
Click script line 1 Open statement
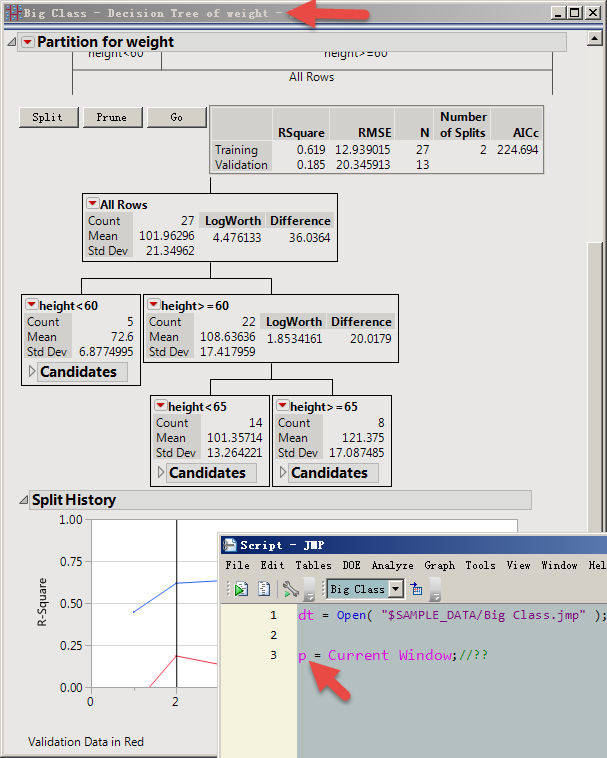(451, 615)
